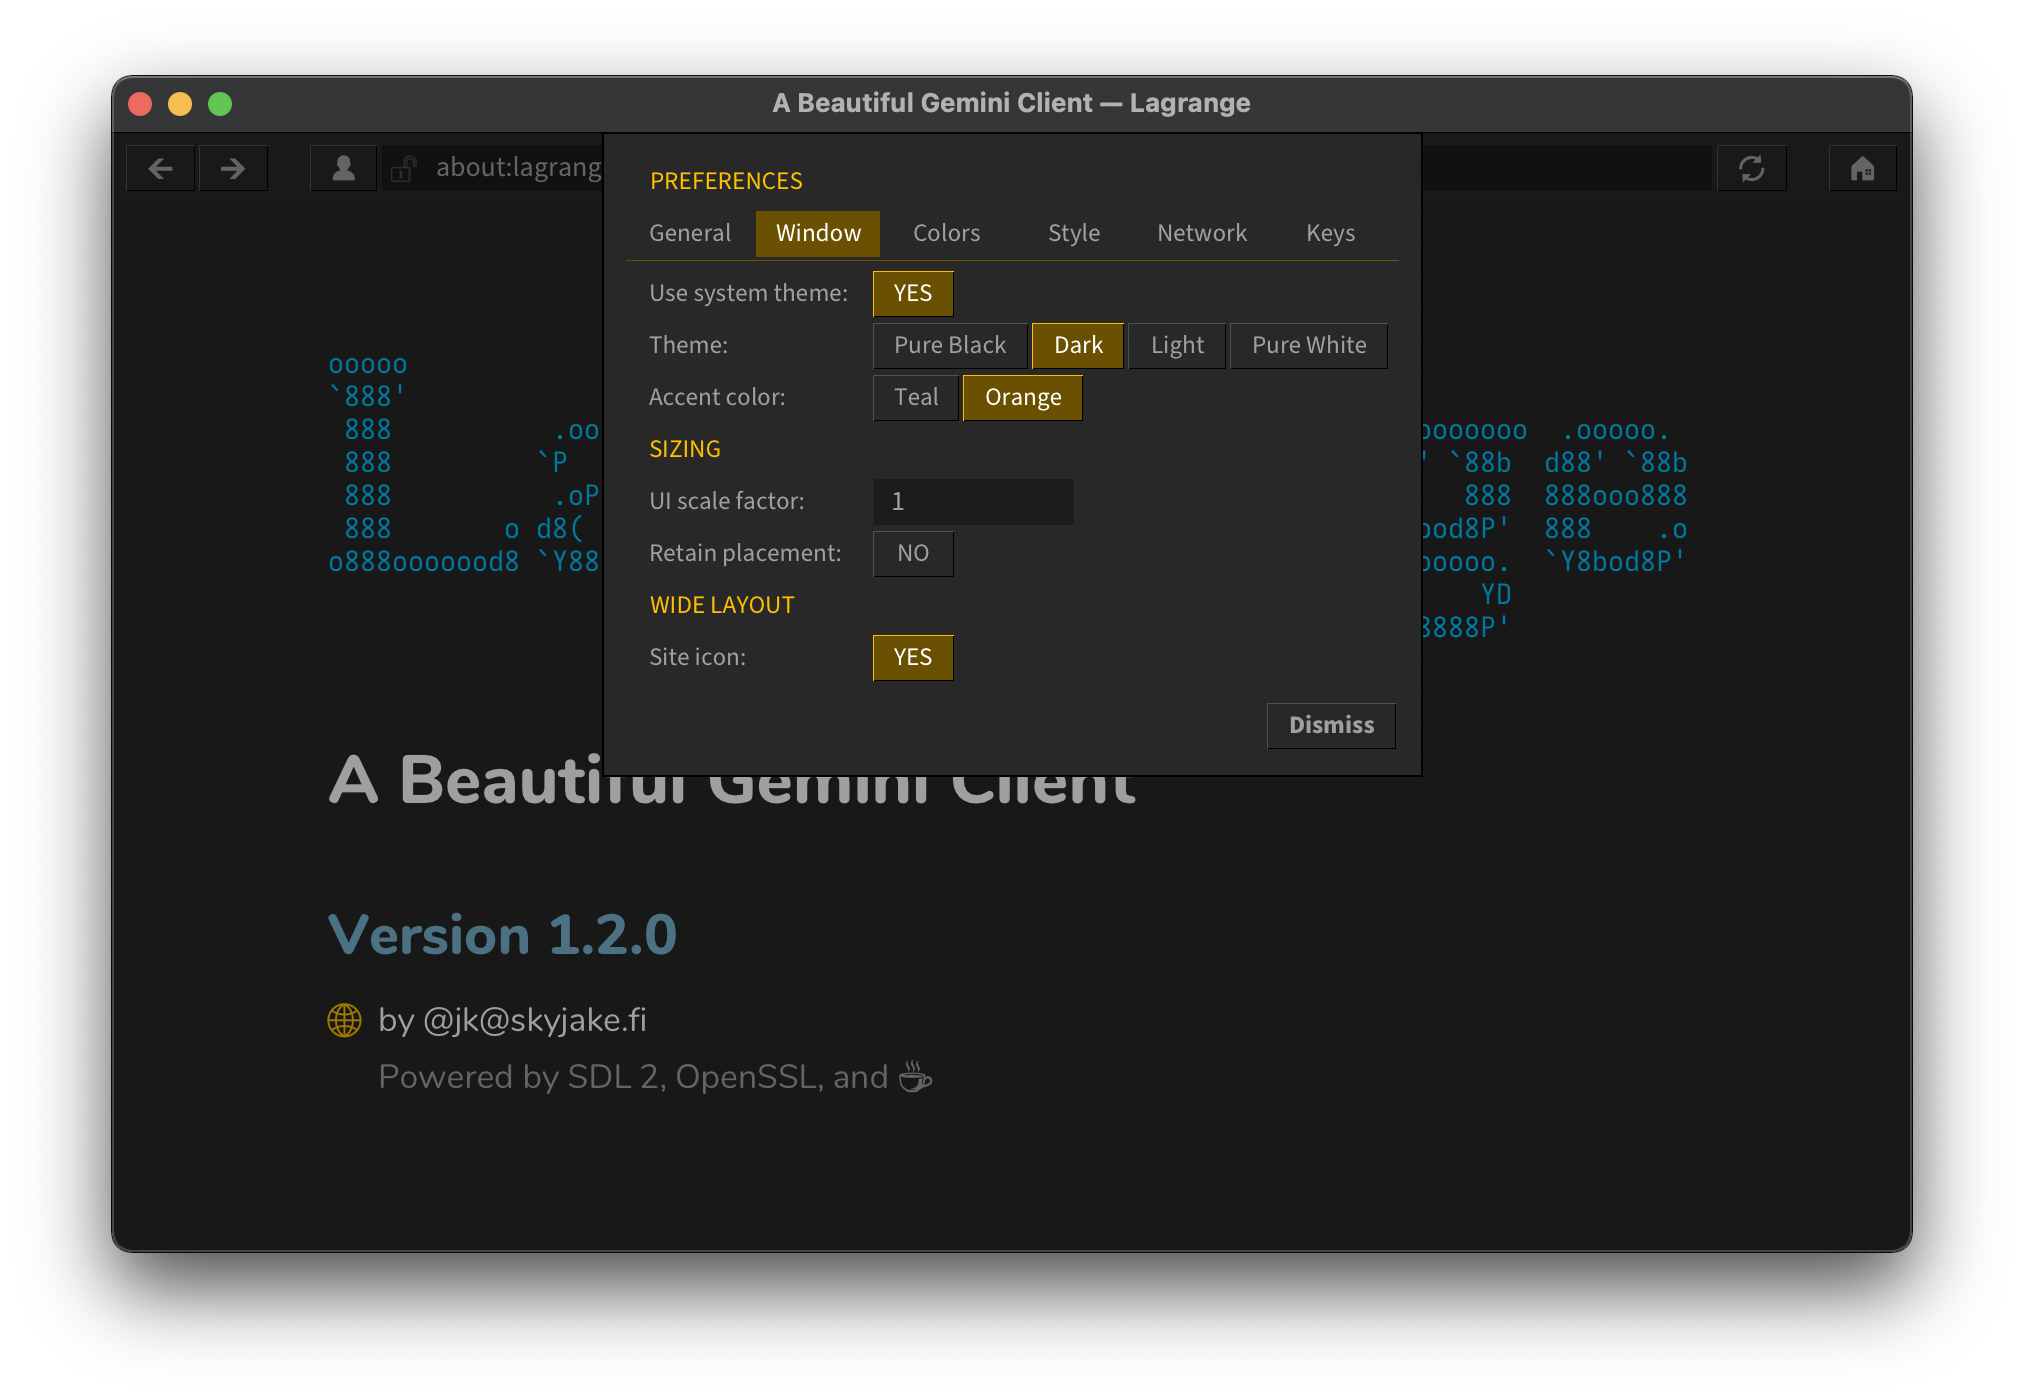The image size is (2024, 1400).
Task: Open the identity (person) menu
Action: [x=343, y=168]
